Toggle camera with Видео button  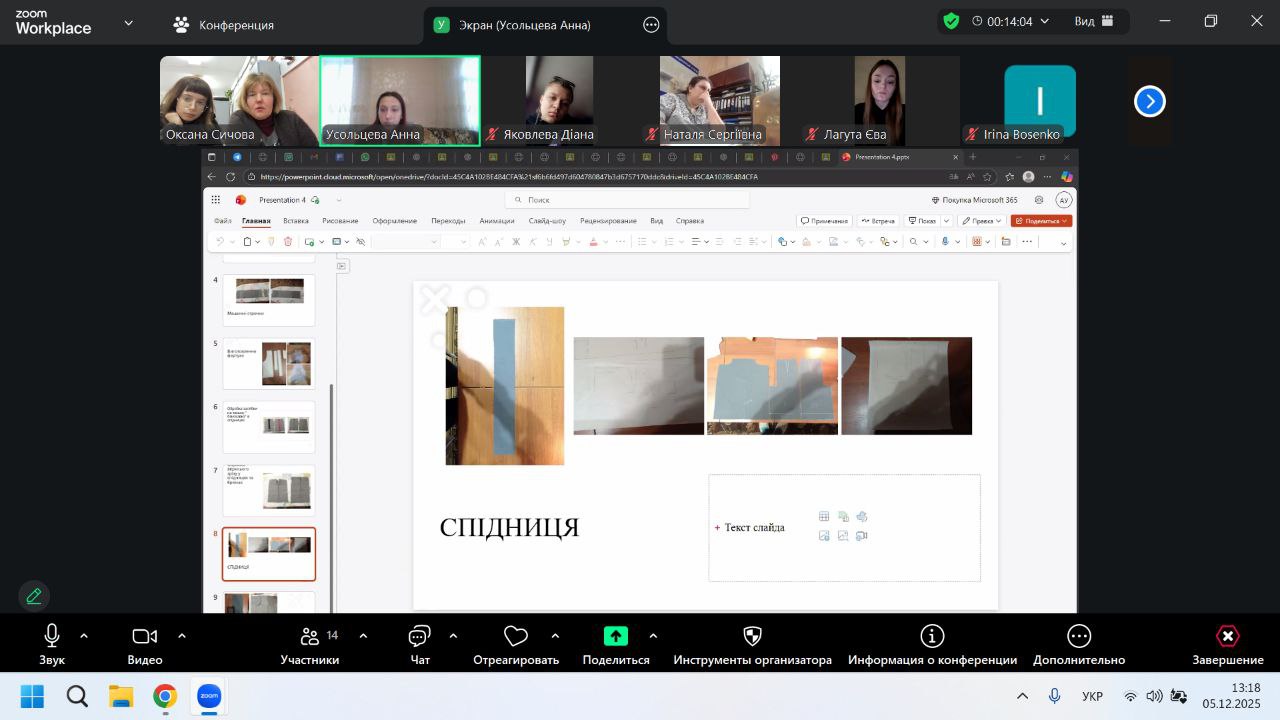145,636
